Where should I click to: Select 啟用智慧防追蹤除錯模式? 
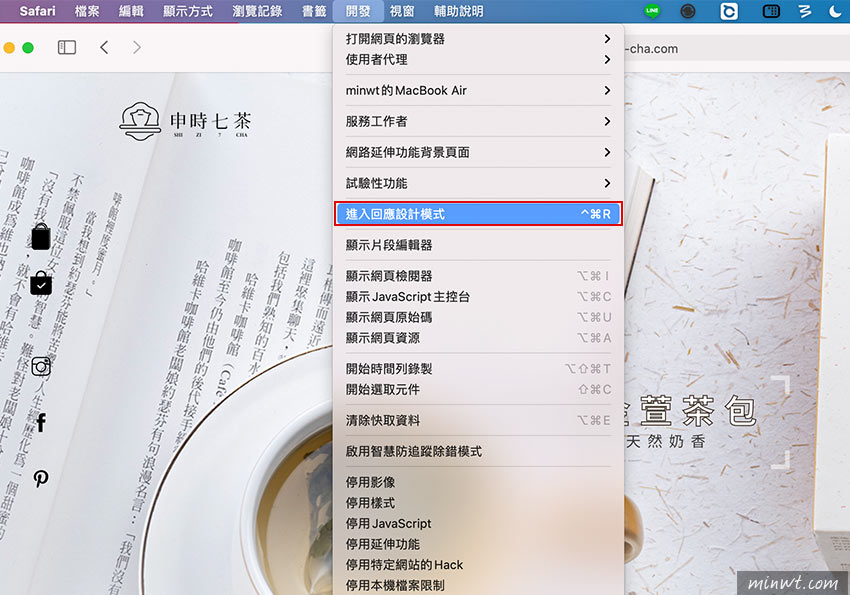[x=478, y=451]
